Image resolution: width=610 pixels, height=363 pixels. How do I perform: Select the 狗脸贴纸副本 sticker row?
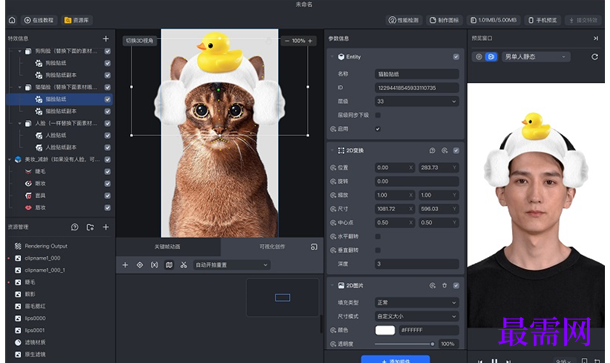pyautogui.click(x=60, y=75)
